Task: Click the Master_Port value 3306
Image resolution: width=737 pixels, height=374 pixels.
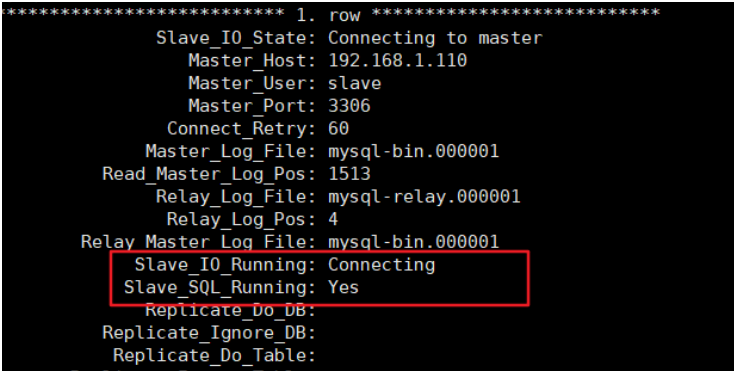Action: [349, 105]
